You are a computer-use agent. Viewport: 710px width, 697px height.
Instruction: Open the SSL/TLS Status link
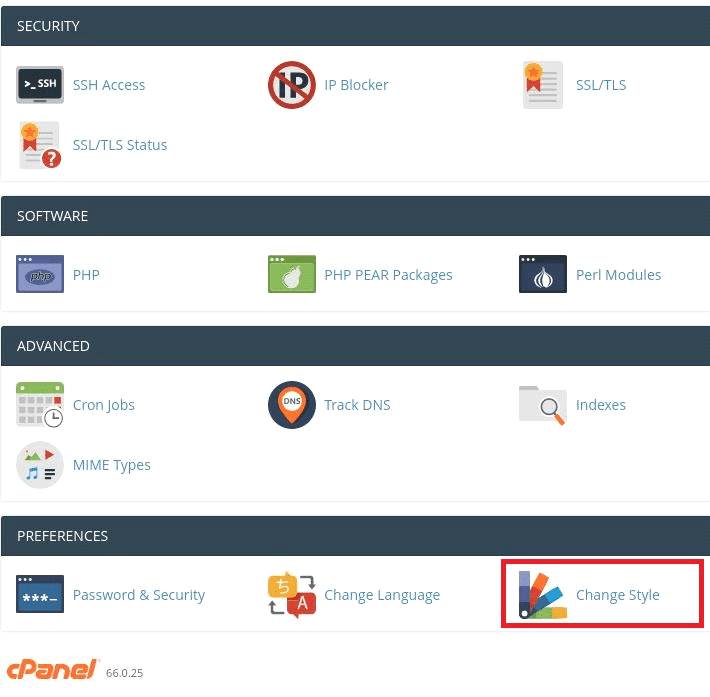coord(120,145)
